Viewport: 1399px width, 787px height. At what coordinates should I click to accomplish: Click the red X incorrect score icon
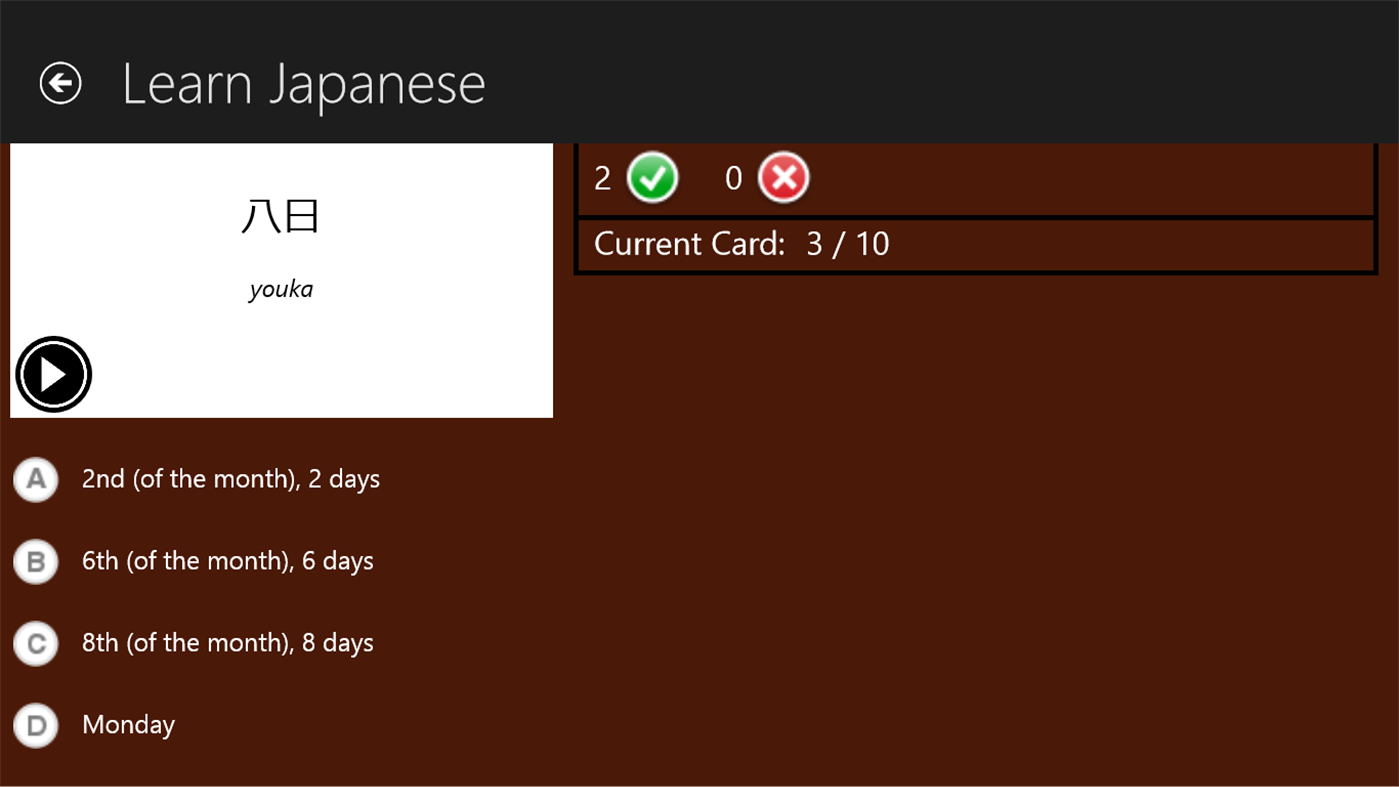[784, 177]
